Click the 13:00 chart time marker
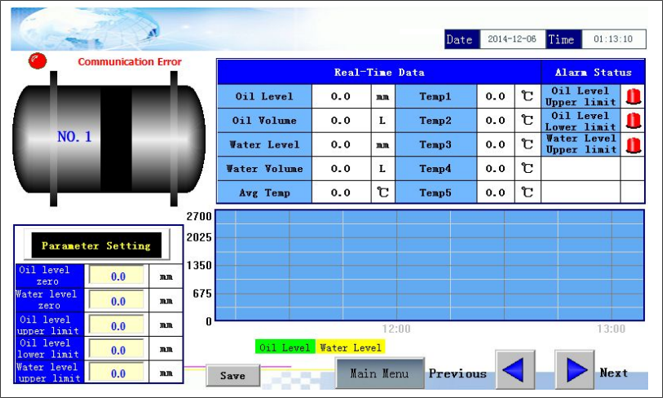The image size is (663, 398). click(611, 329)
